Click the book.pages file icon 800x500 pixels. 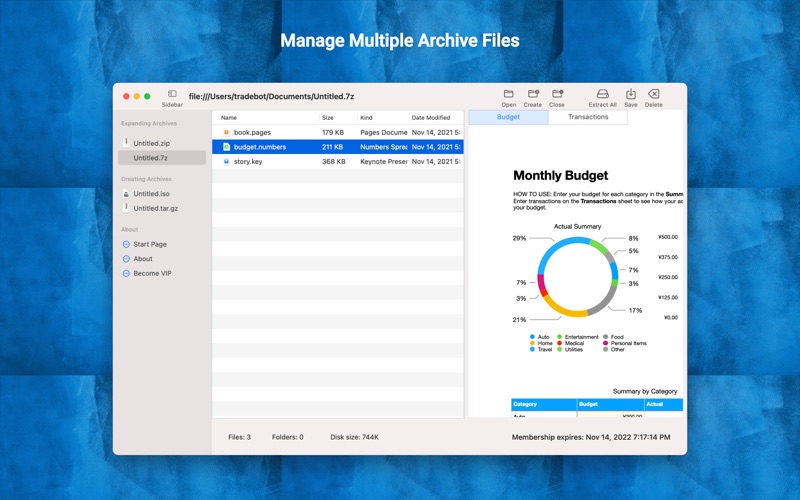pyautogui.click(x=227, y=132)
